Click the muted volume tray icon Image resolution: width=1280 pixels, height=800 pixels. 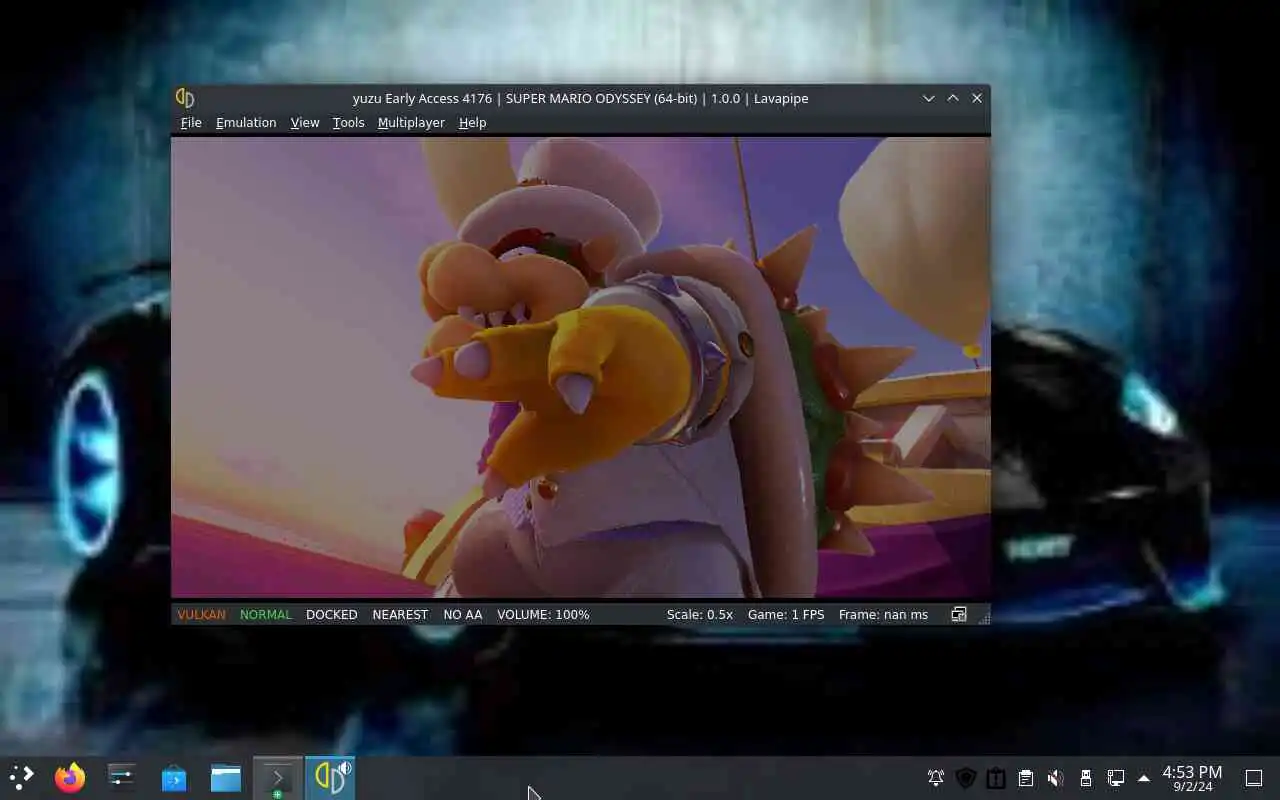point(1055,778)
